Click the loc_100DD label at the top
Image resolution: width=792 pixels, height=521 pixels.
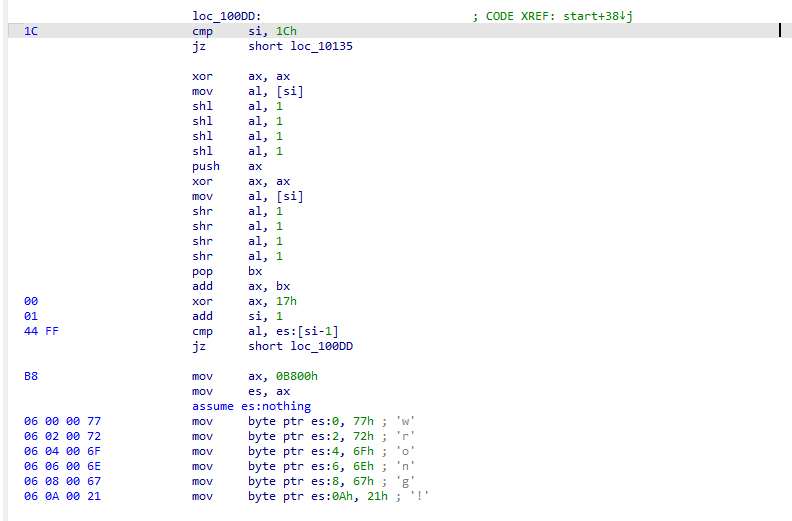(x=227, y=16)
